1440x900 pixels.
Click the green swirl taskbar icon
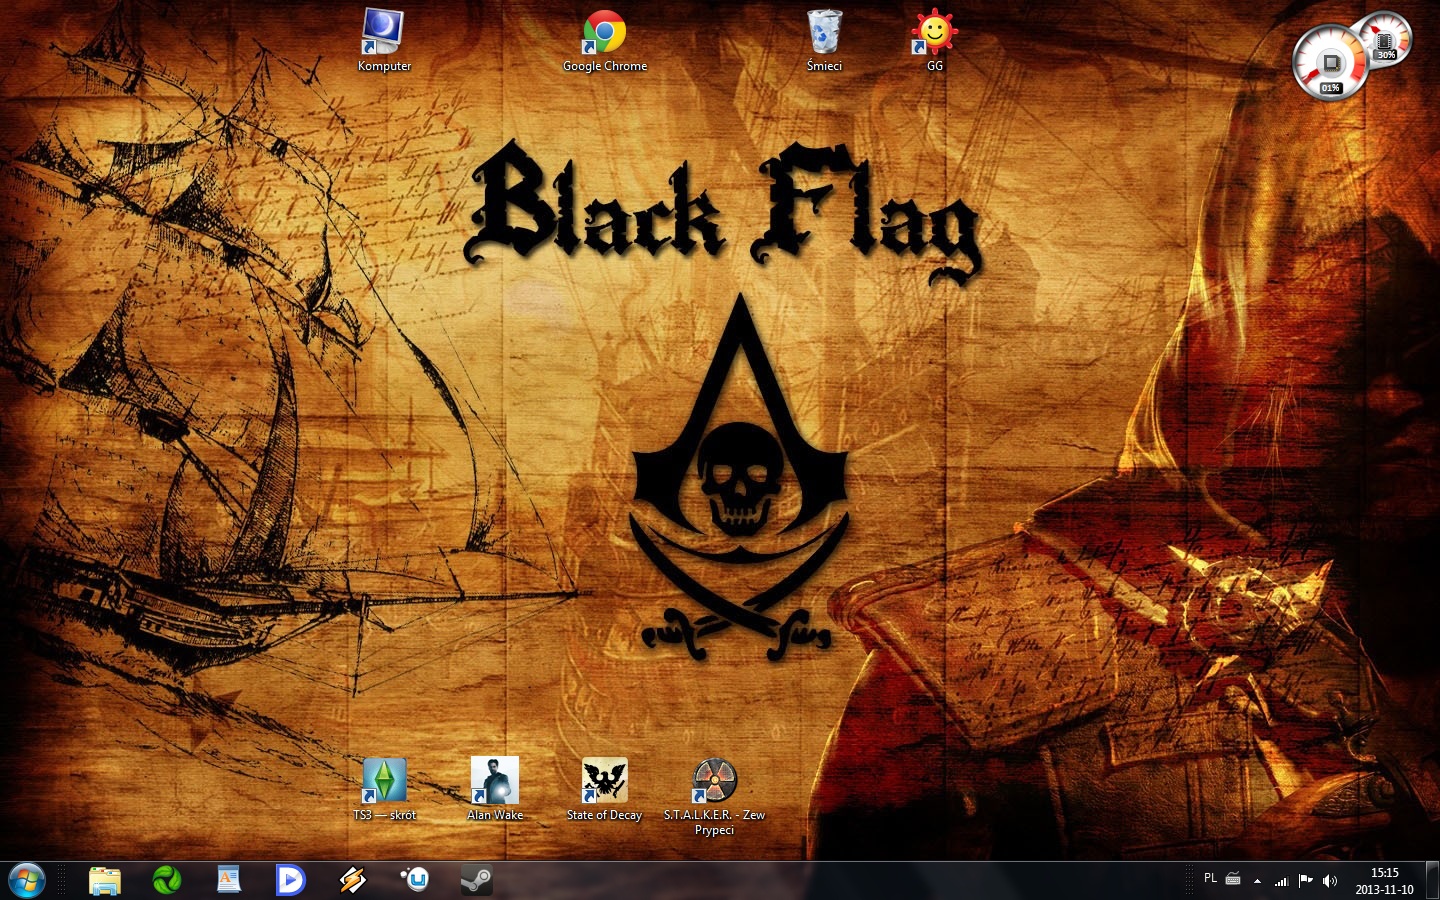coord(167,880)
